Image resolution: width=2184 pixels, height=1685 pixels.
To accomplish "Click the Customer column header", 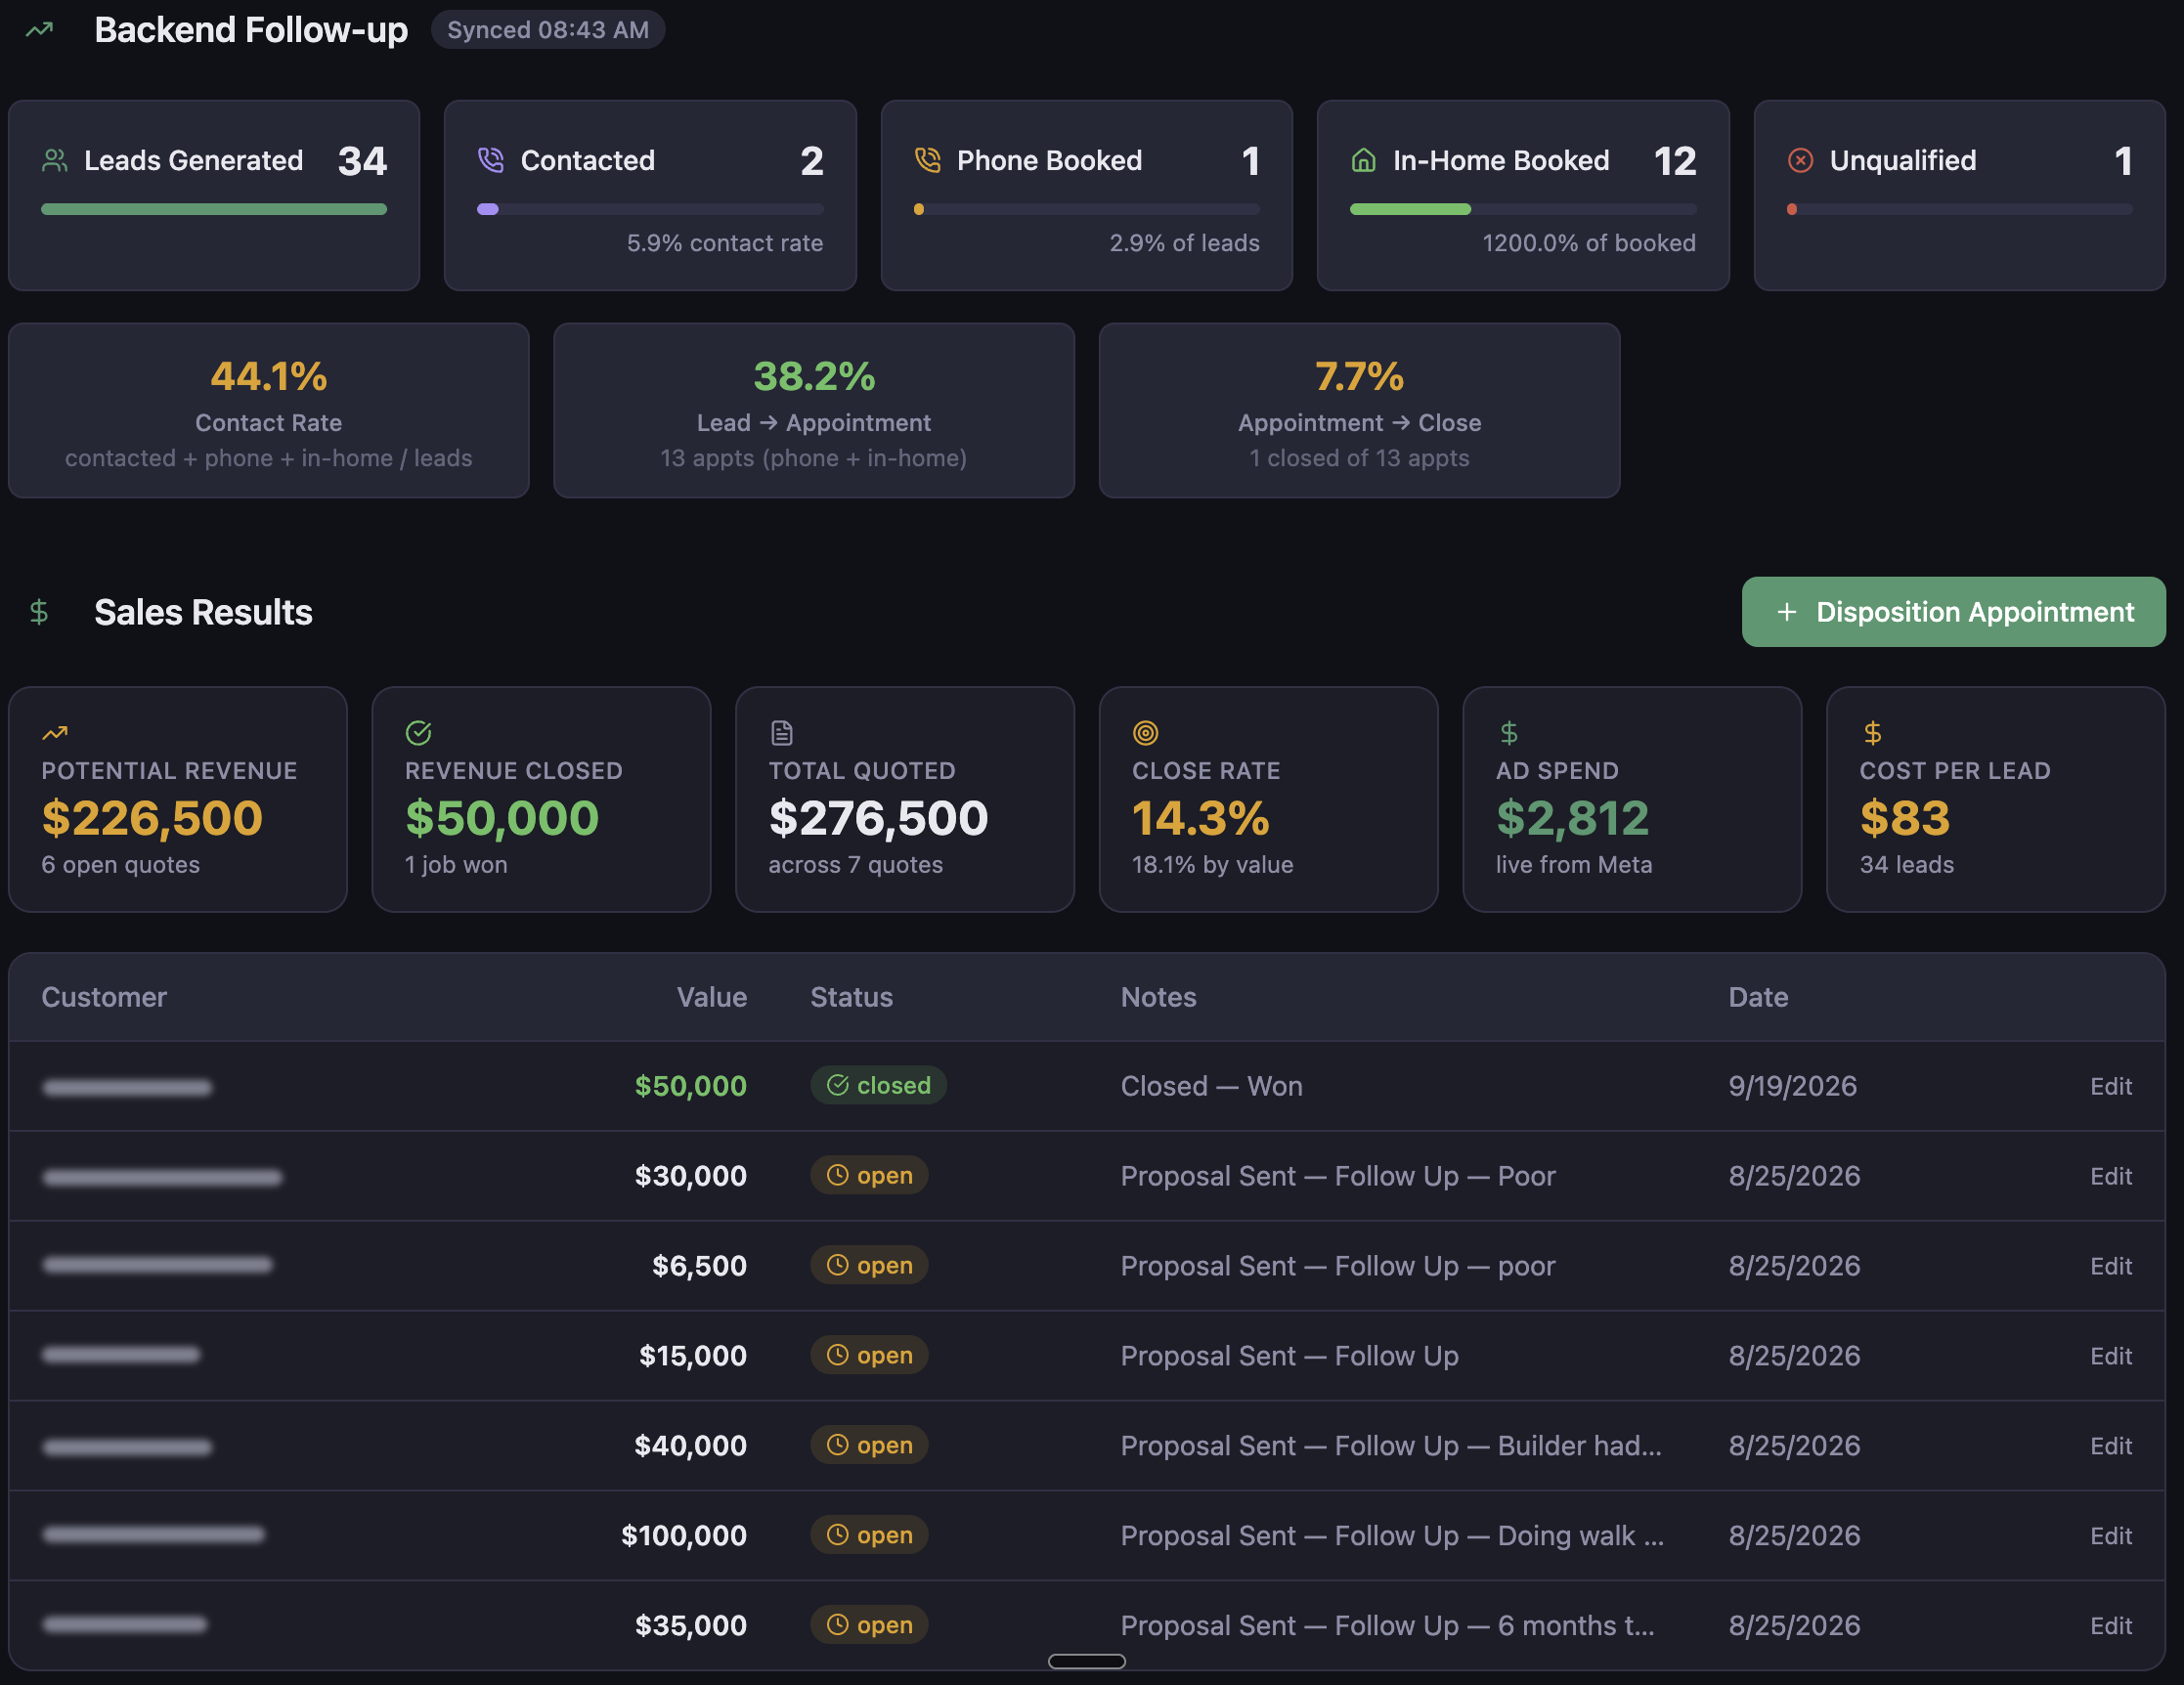I will pos(104,997).
